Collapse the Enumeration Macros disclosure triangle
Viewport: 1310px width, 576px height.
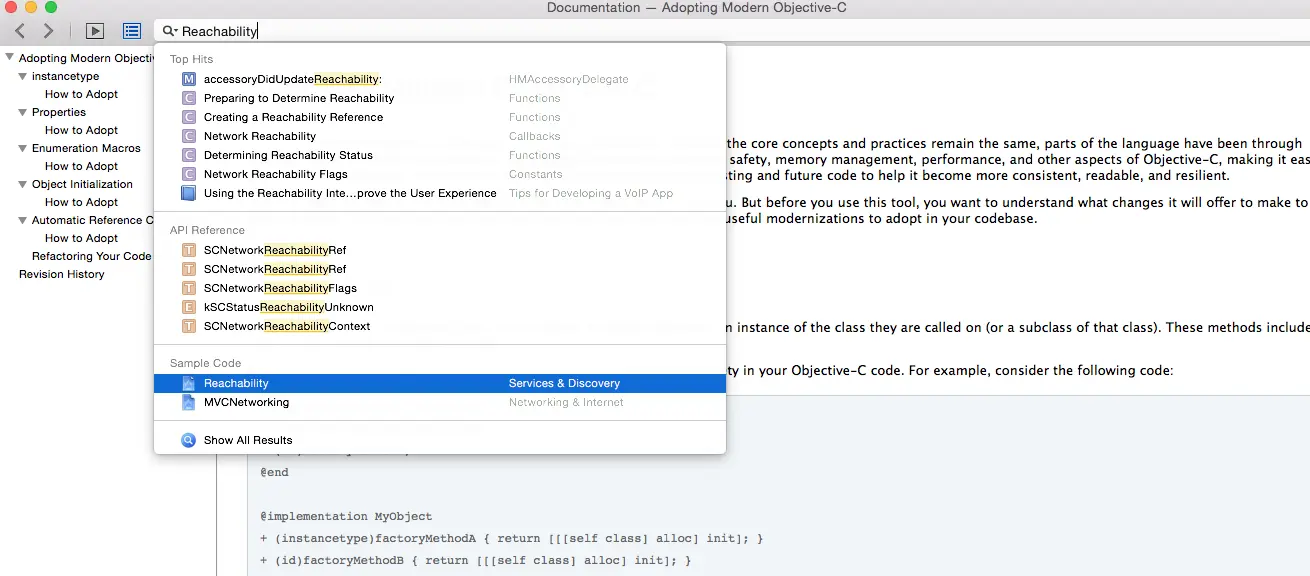click(x=23, y=148)
